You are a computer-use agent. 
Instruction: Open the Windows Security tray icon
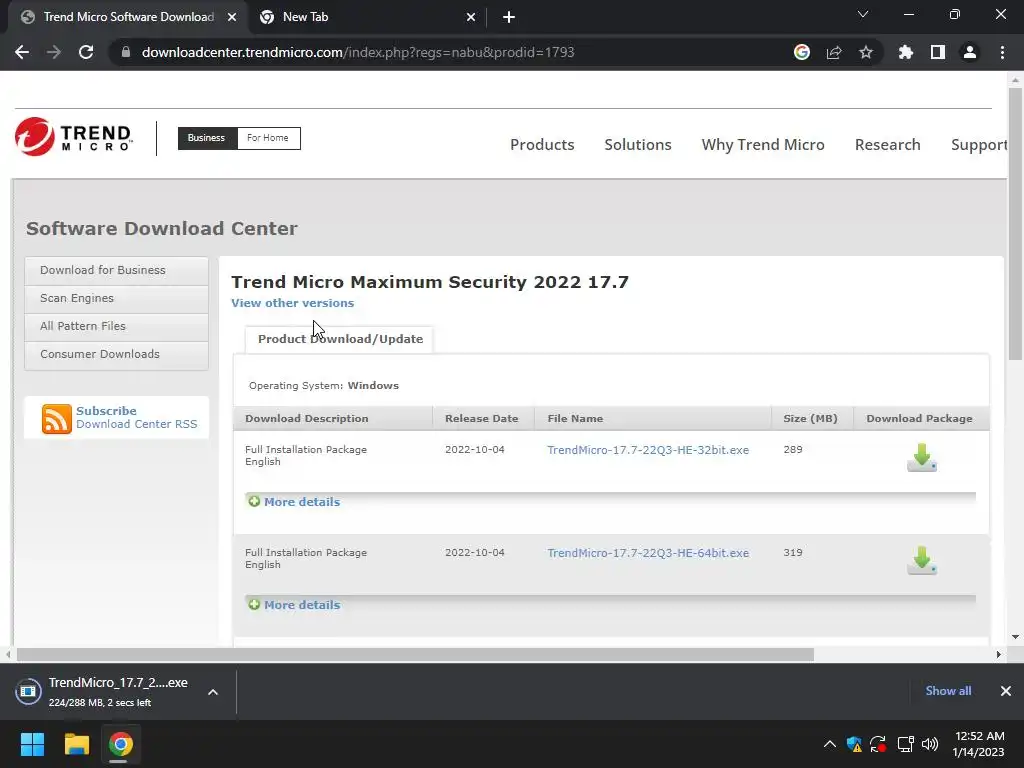[854, 744]
